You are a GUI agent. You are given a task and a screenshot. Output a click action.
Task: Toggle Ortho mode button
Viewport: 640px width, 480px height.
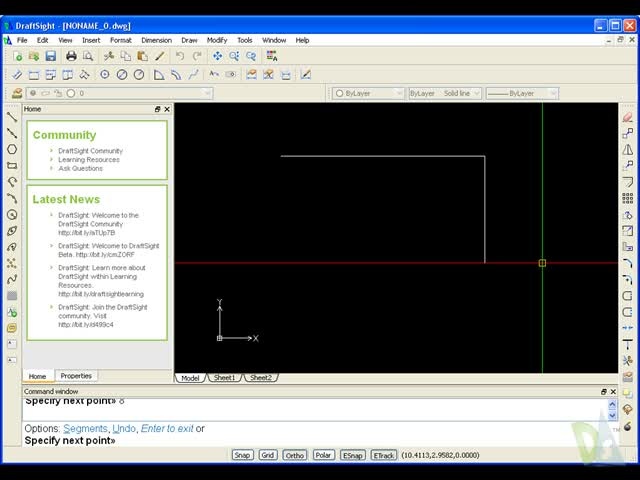tap(294, 455)
